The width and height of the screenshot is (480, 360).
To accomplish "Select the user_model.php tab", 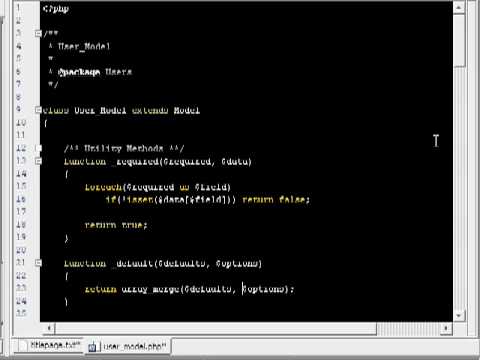I will point(128,346).
